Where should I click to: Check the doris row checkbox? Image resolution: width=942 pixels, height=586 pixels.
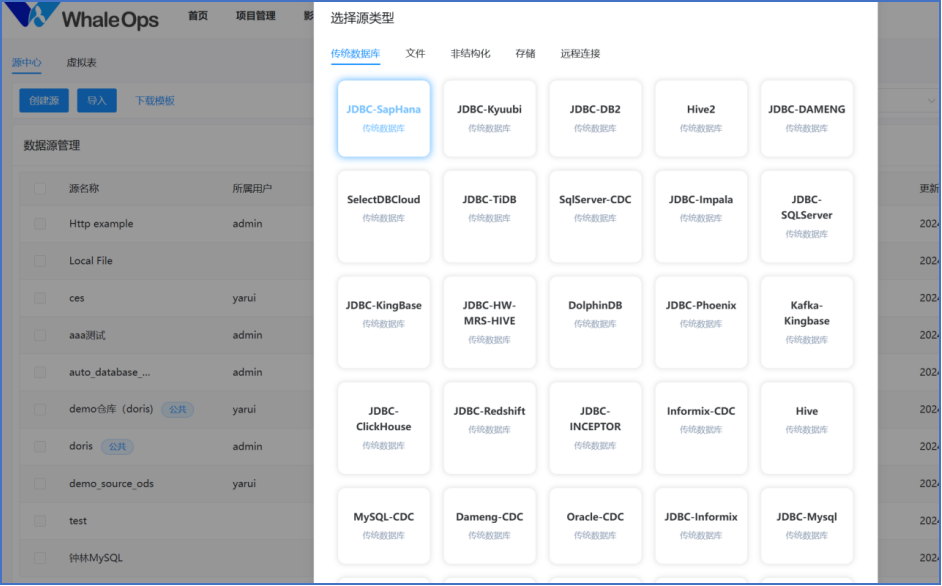click(x=40, y=447)
